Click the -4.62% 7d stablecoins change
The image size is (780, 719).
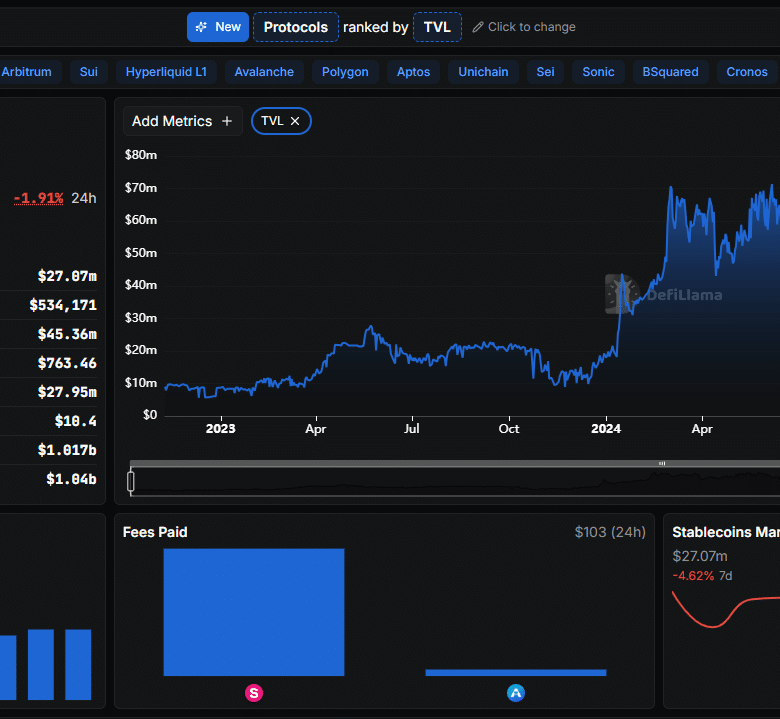click(702, 576)
